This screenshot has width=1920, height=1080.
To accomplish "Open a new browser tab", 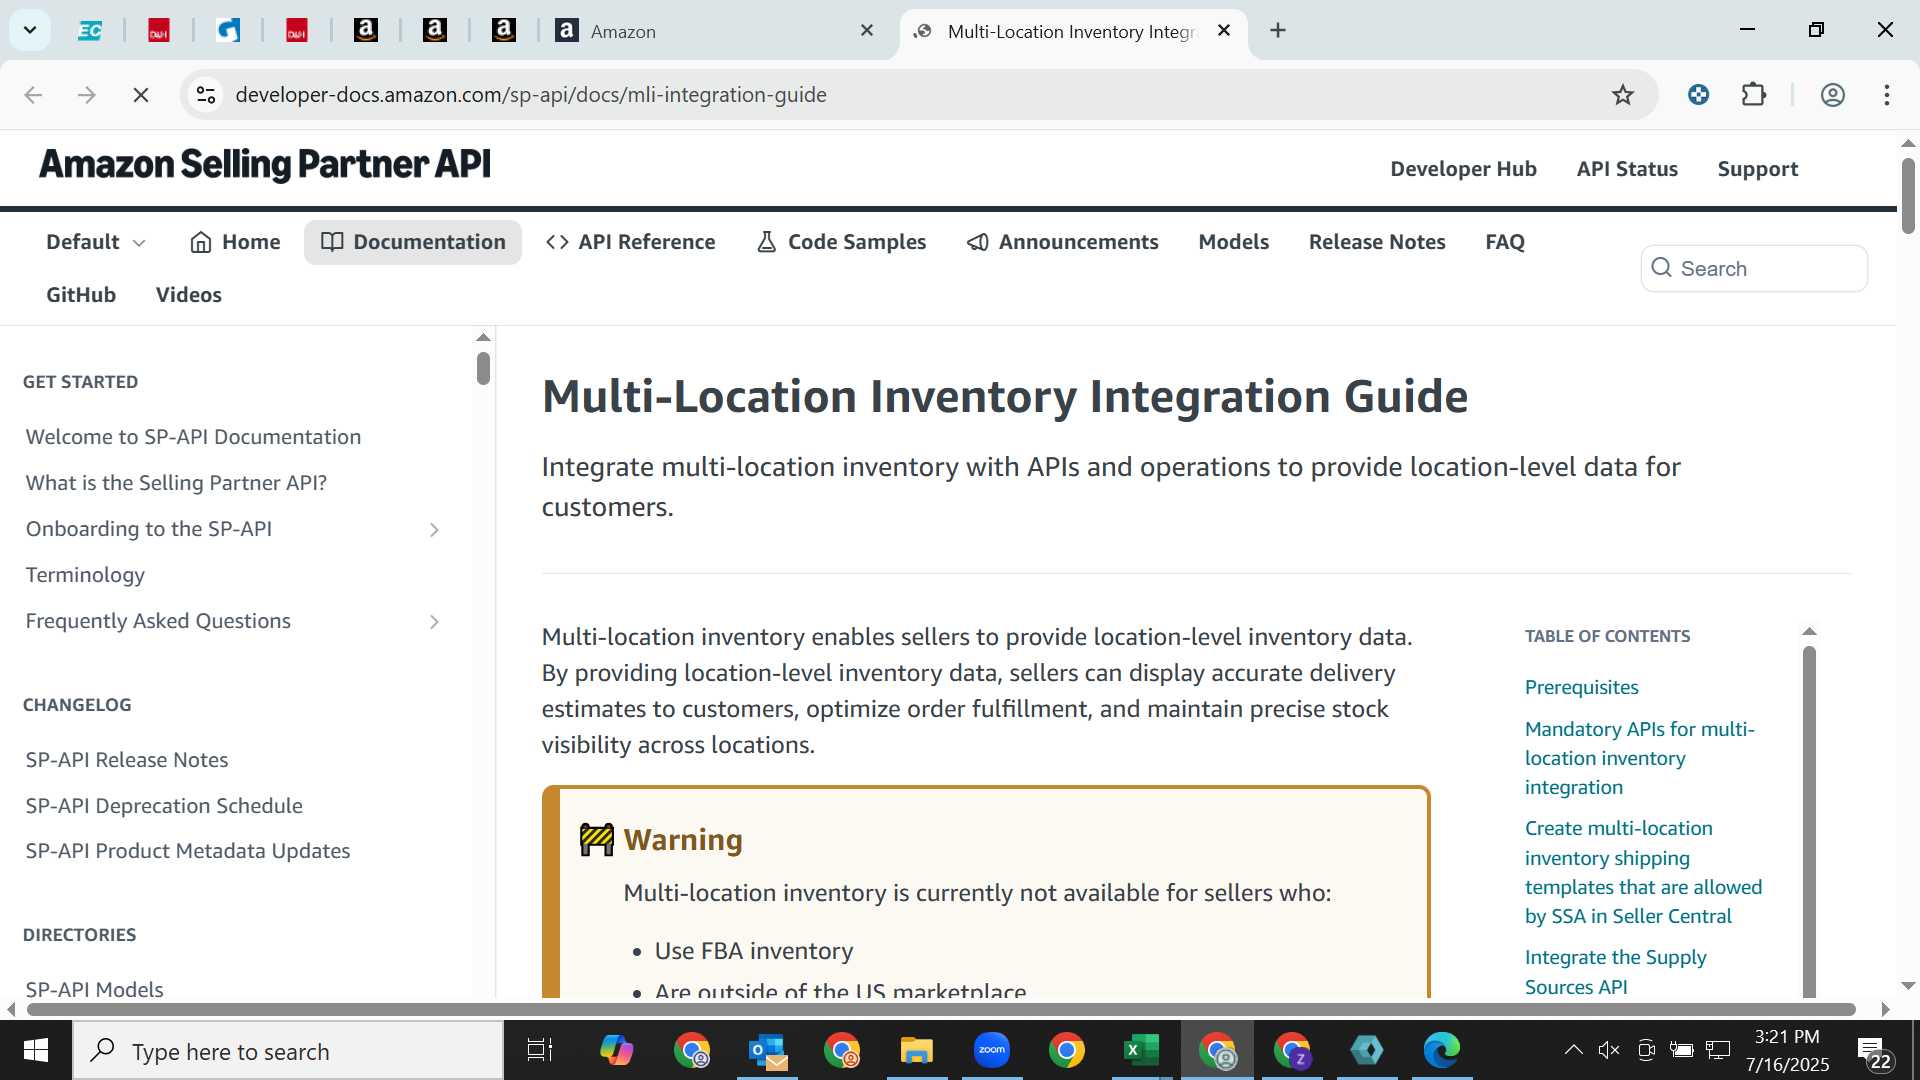I will tap(1278, 31).
